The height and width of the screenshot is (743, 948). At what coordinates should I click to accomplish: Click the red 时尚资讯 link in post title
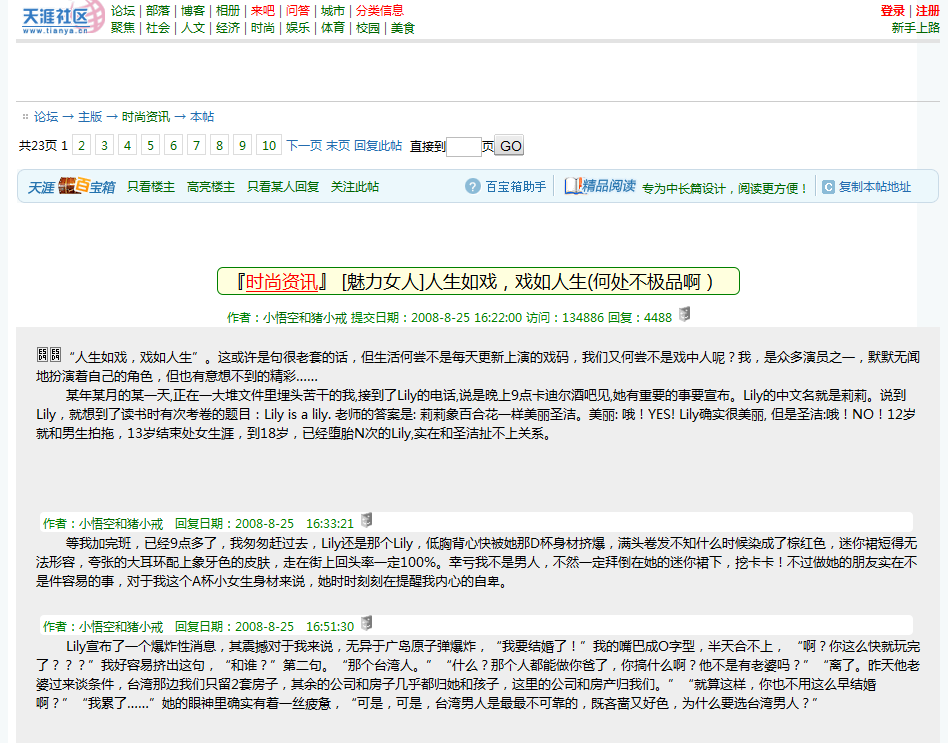[x=282, y=282]
